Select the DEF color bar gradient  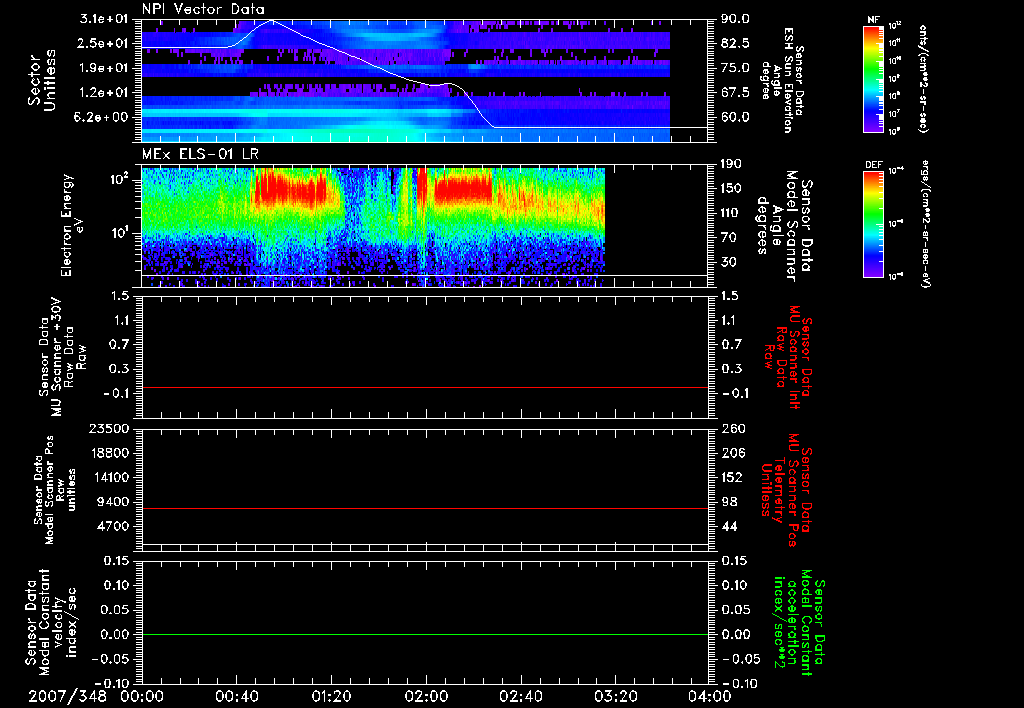point(874,224)
